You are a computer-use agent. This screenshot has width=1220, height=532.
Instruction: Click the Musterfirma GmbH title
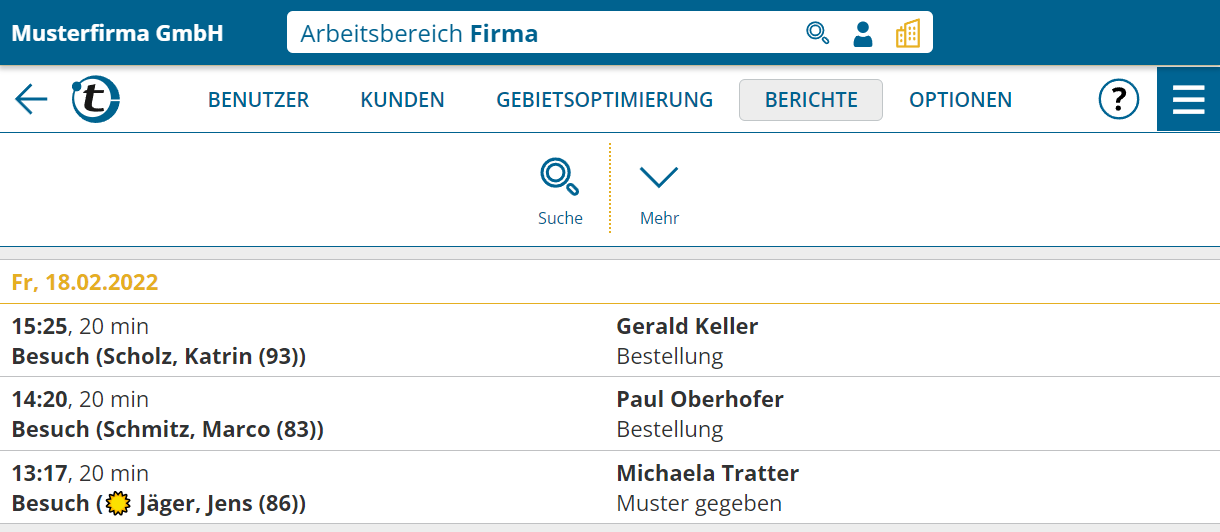coord(118,33)
